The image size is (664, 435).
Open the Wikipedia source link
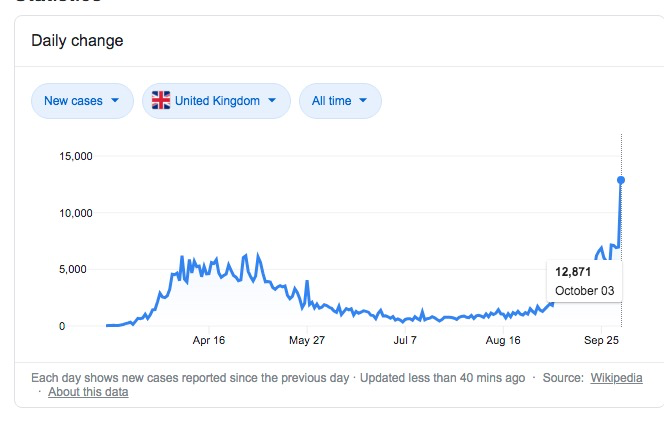616,378
